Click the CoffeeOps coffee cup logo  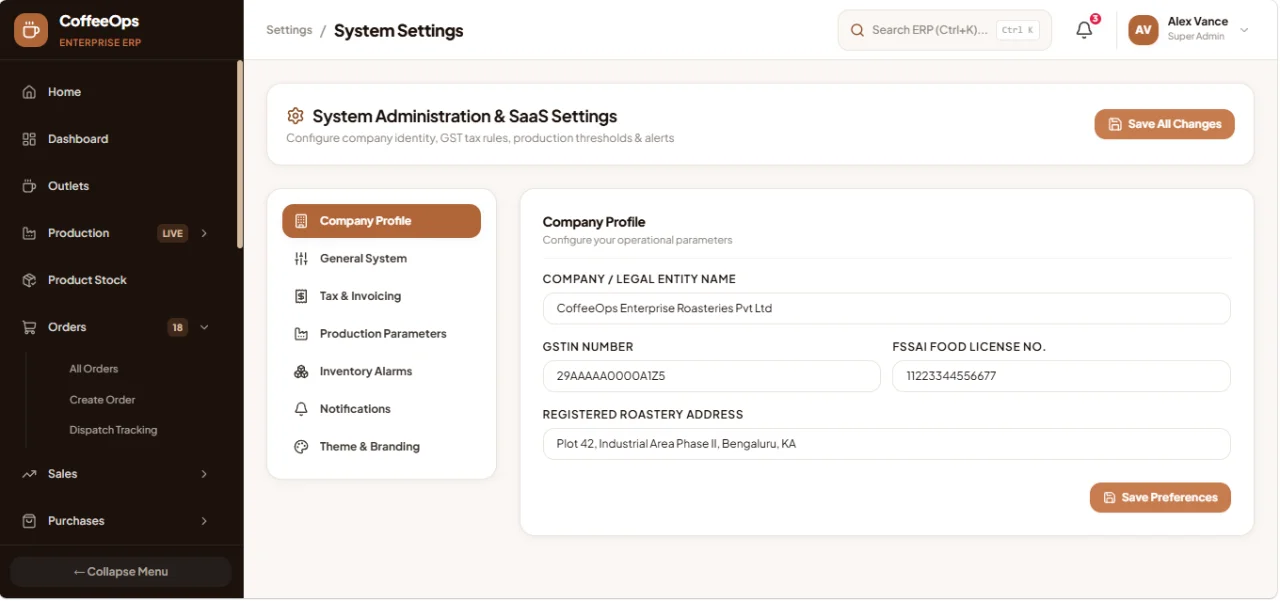[x=30, y=30]
